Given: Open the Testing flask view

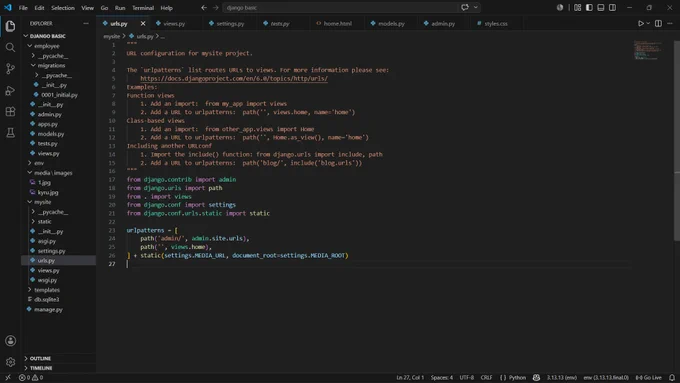Looking at the screenshot, I should [10, 133].
